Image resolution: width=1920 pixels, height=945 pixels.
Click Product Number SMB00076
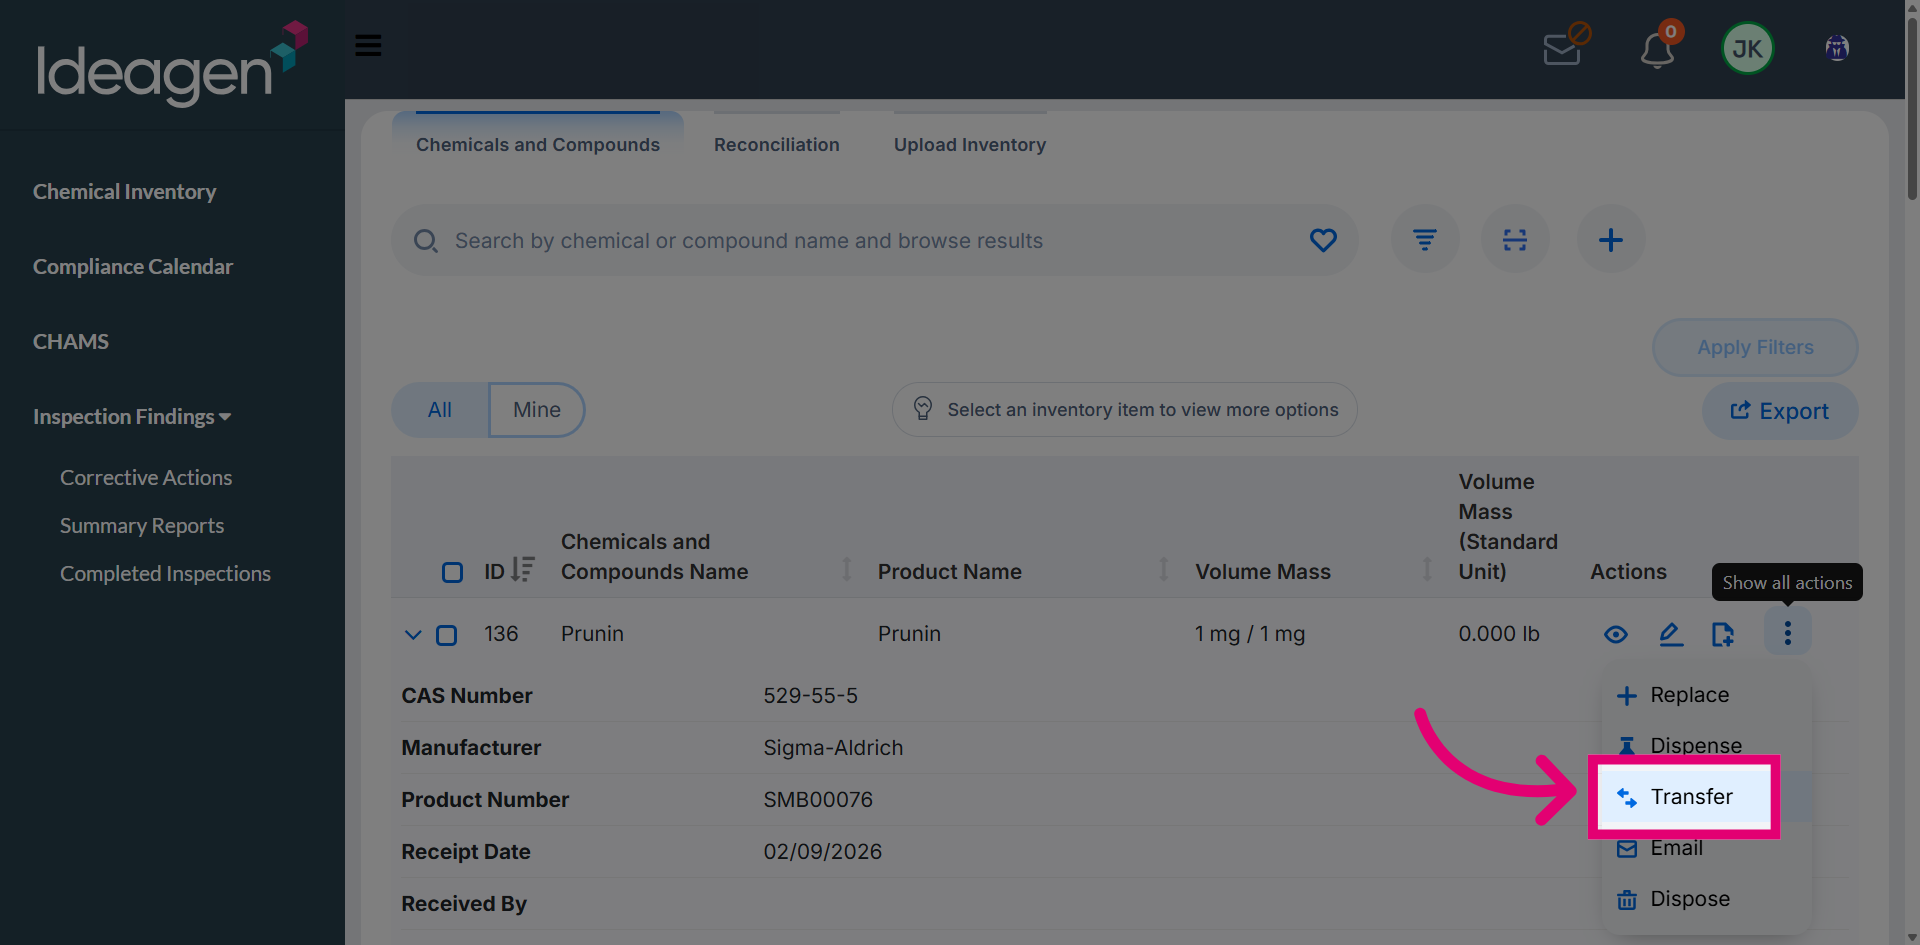818,800
